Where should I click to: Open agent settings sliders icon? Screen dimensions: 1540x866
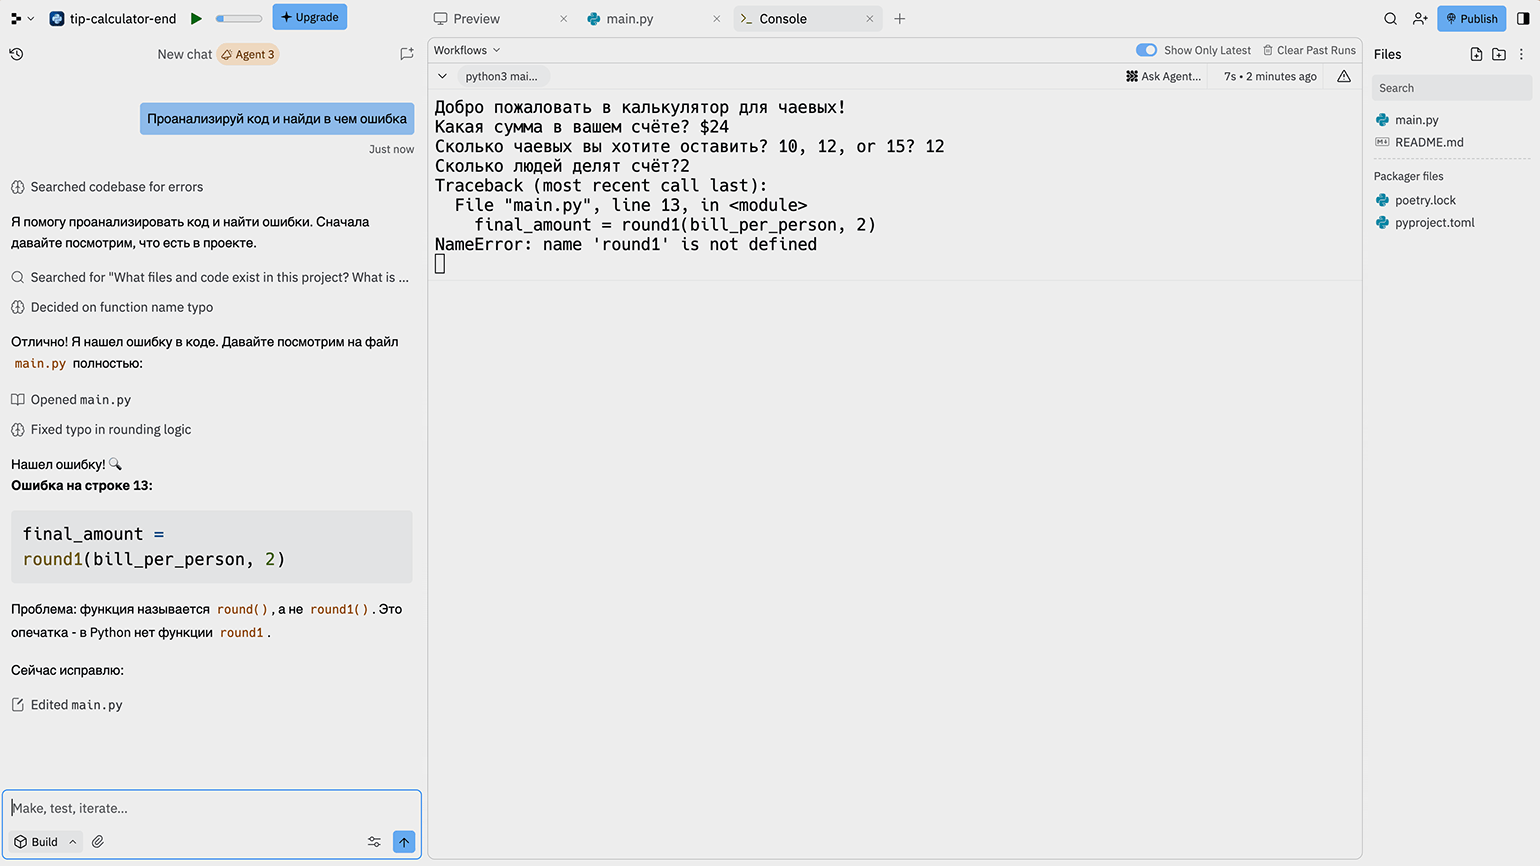(x=374, y=842)
